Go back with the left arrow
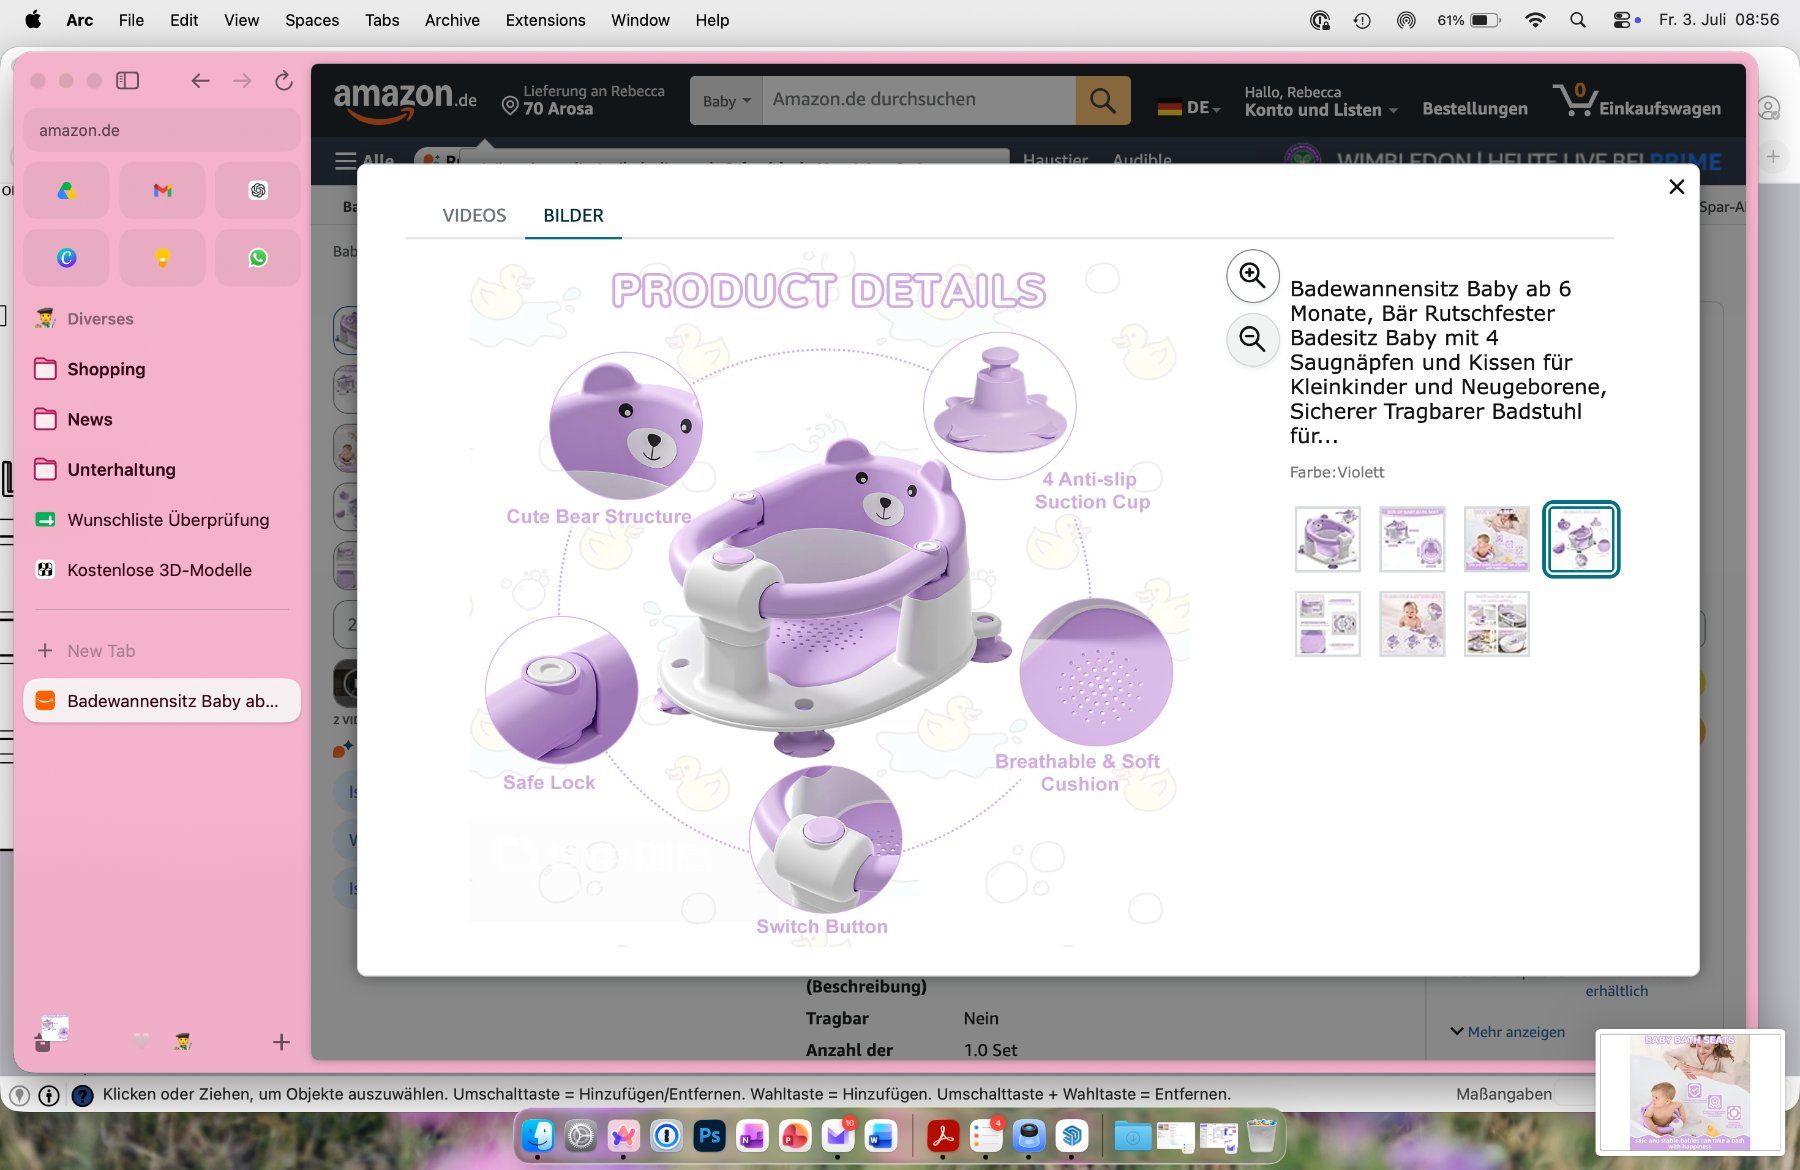1800x1170 pixels. (x=200, y=80)
